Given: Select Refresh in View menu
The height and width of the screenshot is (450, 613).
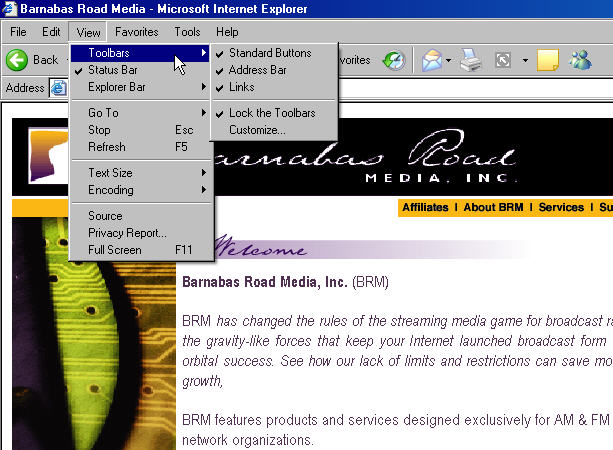Looking at the screenshot, I should click(141, 147).
